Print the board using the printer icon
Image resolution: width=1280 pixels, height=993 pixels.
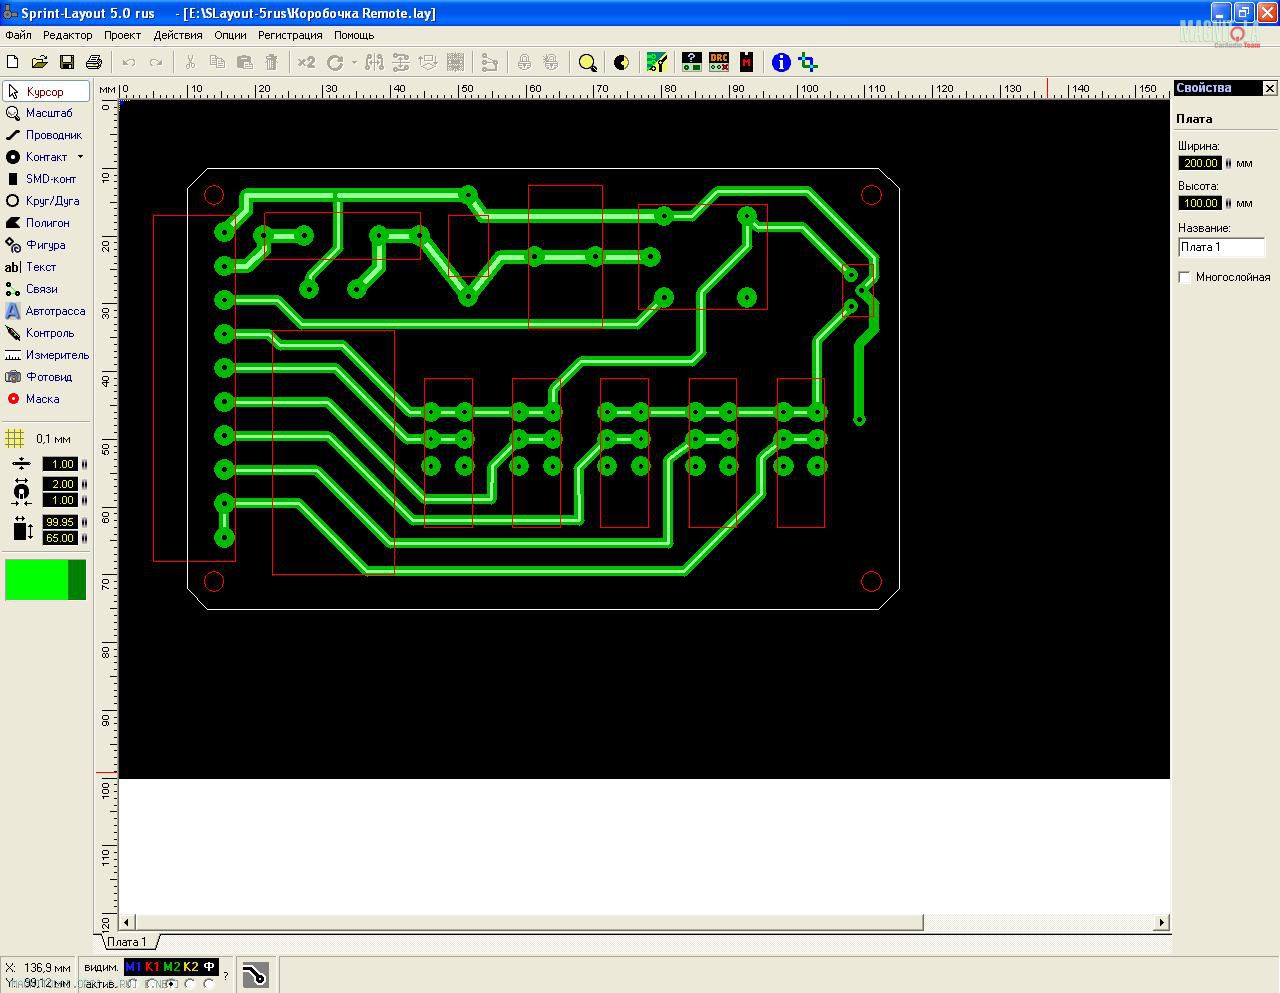point(94,62)
